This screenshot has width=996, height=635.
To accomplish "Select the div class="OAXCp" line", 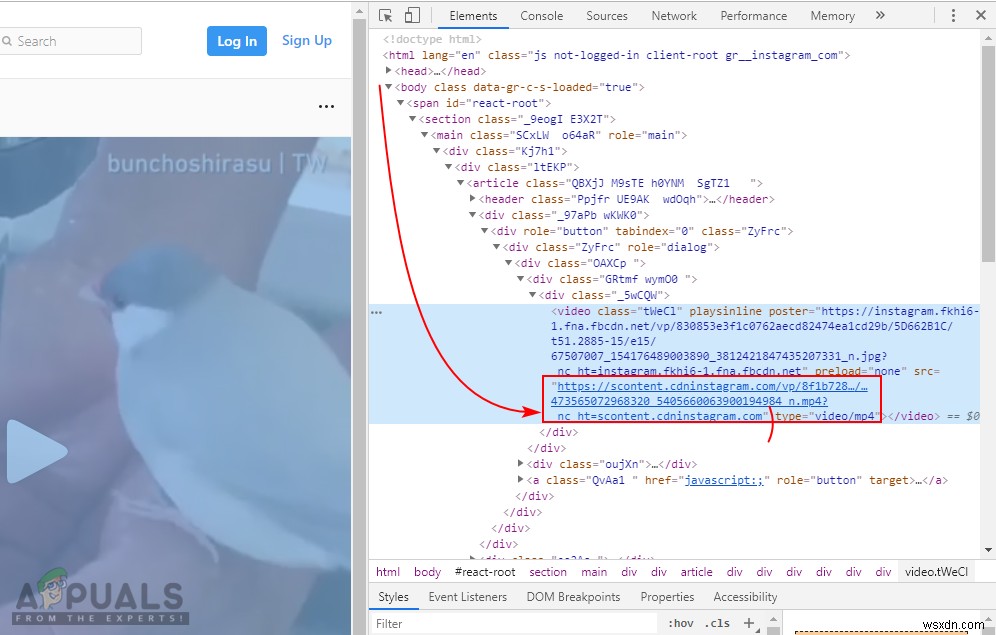I will [580, 263].
